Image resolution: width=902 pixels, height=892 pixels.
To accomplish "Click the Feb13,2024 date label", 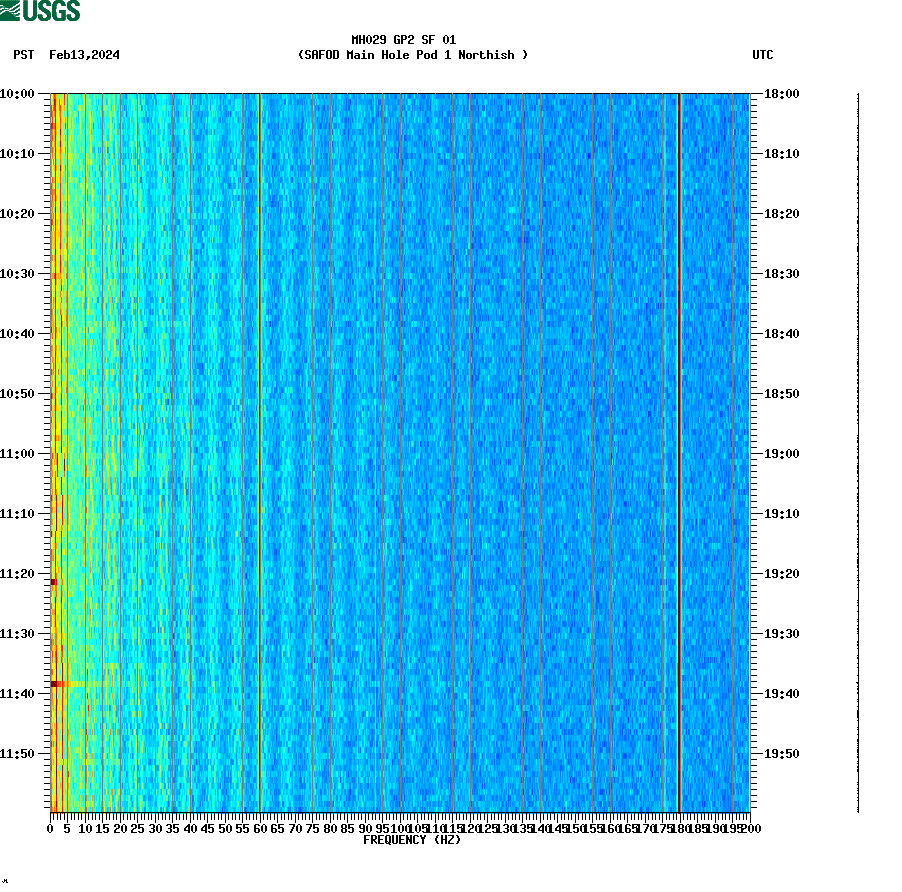I will 83,55.
